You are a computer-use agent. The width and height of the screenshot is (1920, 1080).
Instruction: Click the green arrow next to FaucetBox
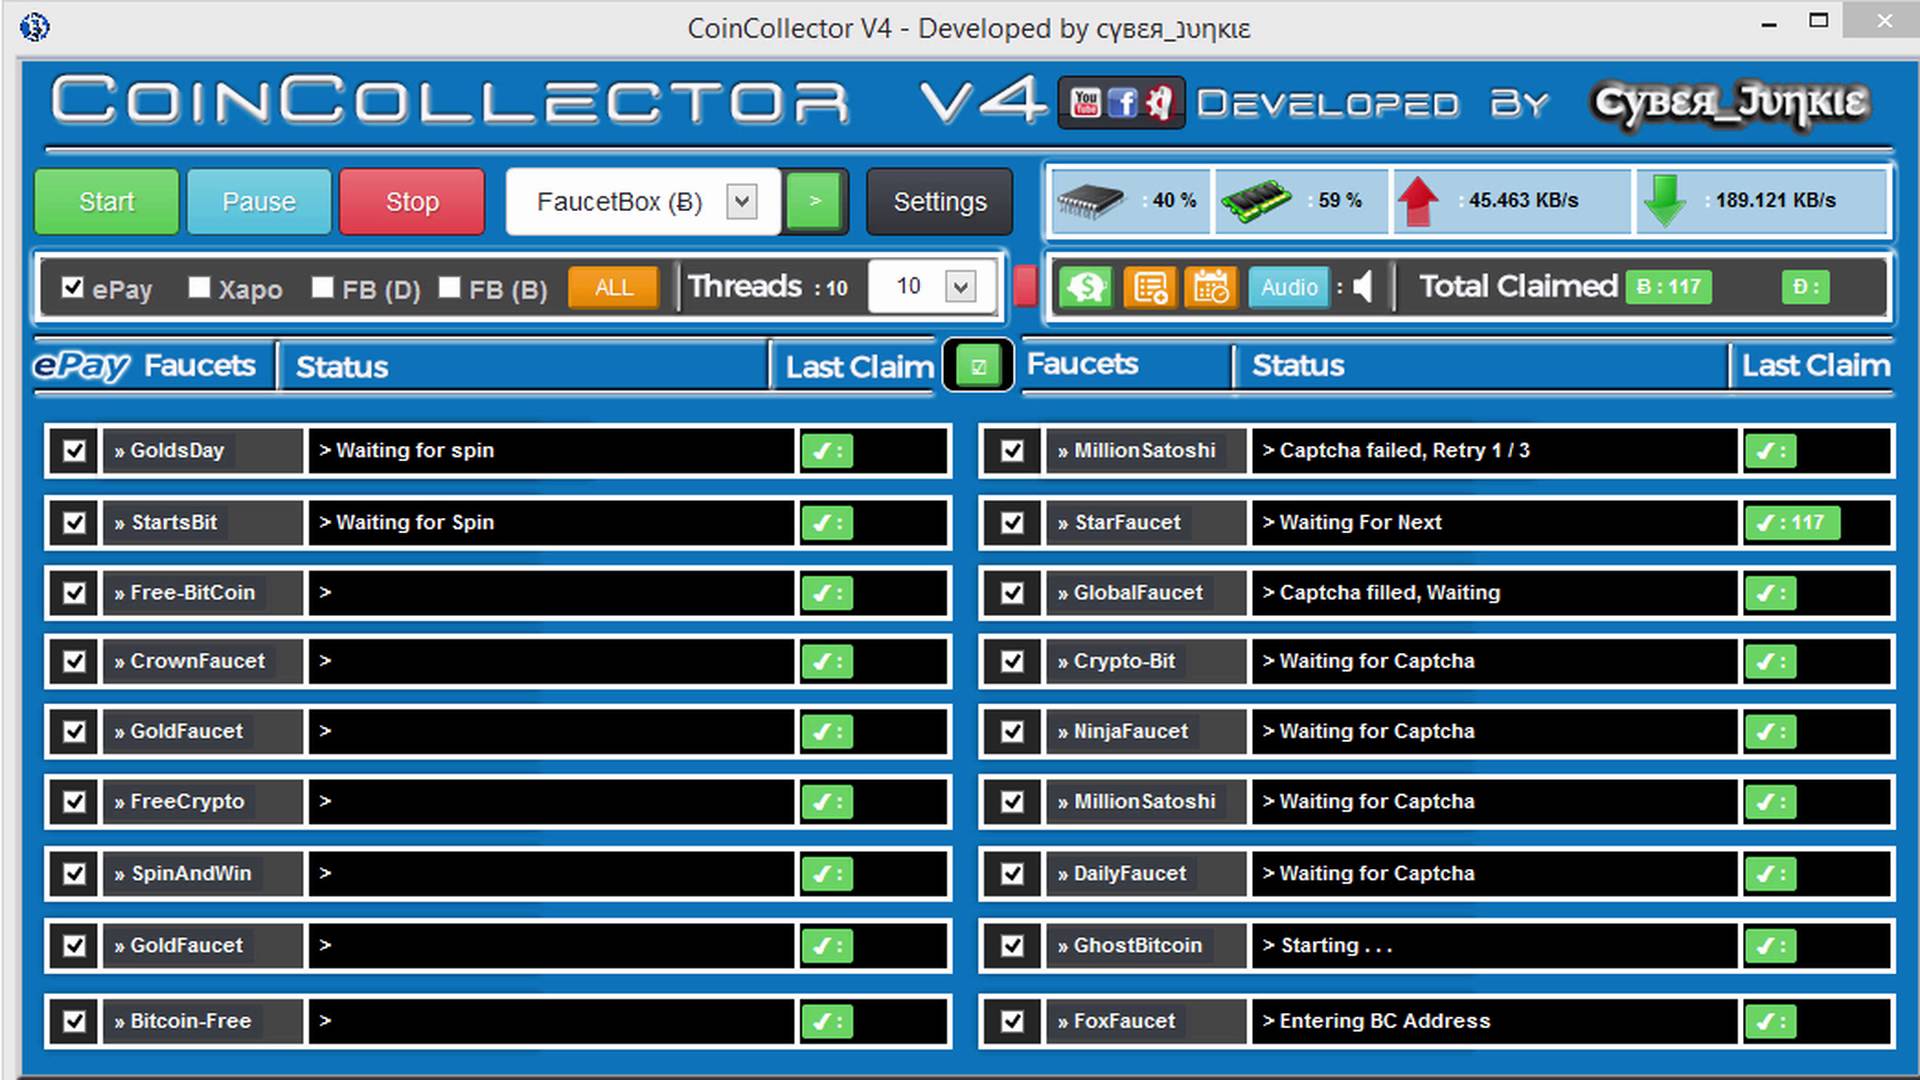[815, 200]
